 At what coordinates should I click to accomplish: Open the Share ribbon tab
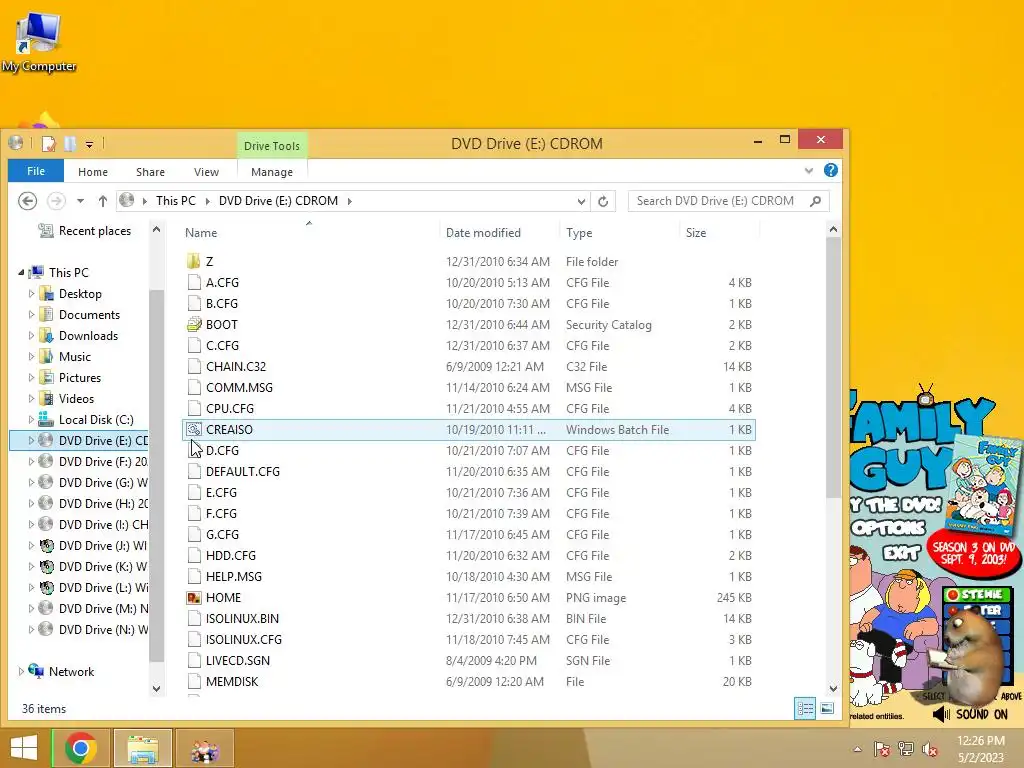click(x=150, y=172)
